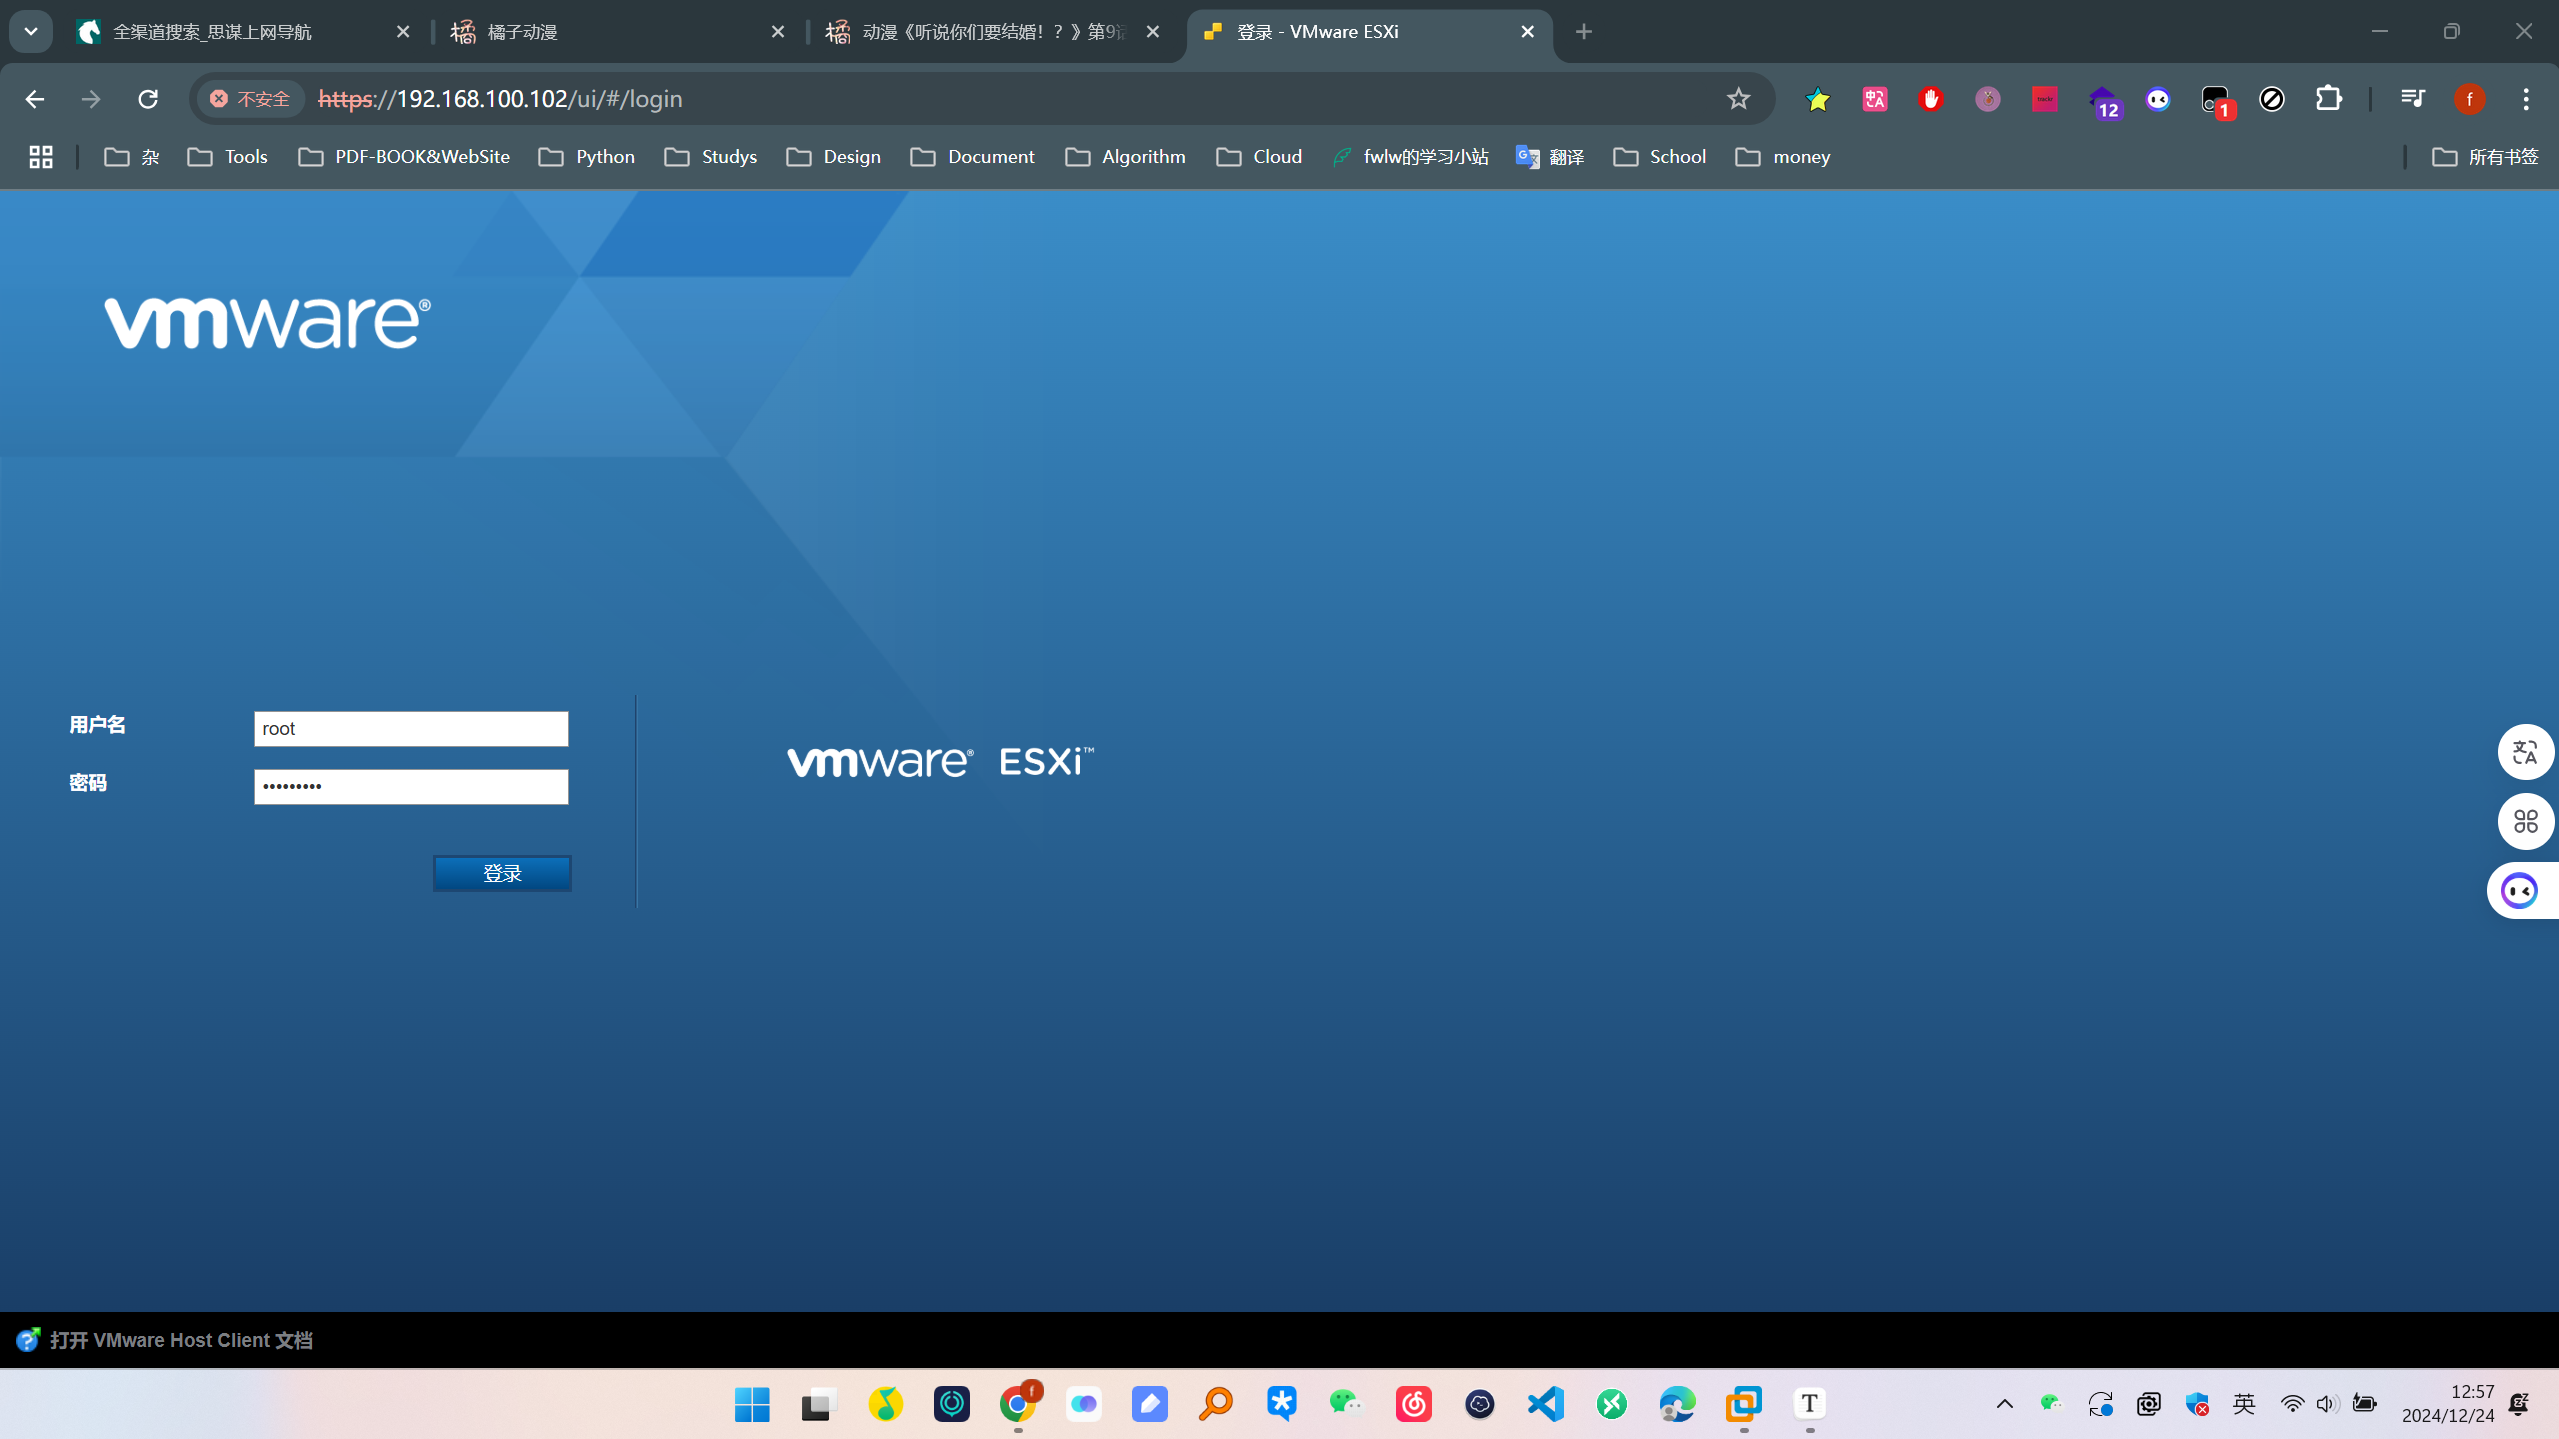
Task: Open the red hand adblock extension
Action: pos(1931,99)
